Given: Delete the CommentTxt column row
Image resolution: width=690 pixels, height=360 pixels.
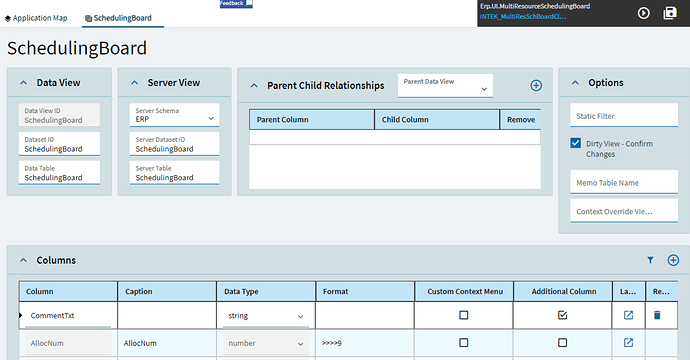Looking at the screenshot, I should click(x=657, y=315).
